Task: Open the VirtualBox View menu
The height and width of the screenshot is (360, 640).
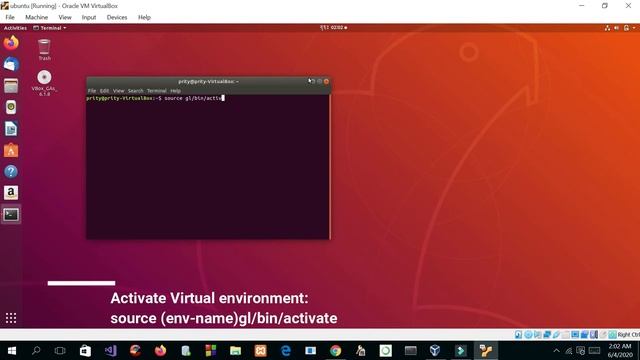Action: pyautogui.click(x=65, y=17)
